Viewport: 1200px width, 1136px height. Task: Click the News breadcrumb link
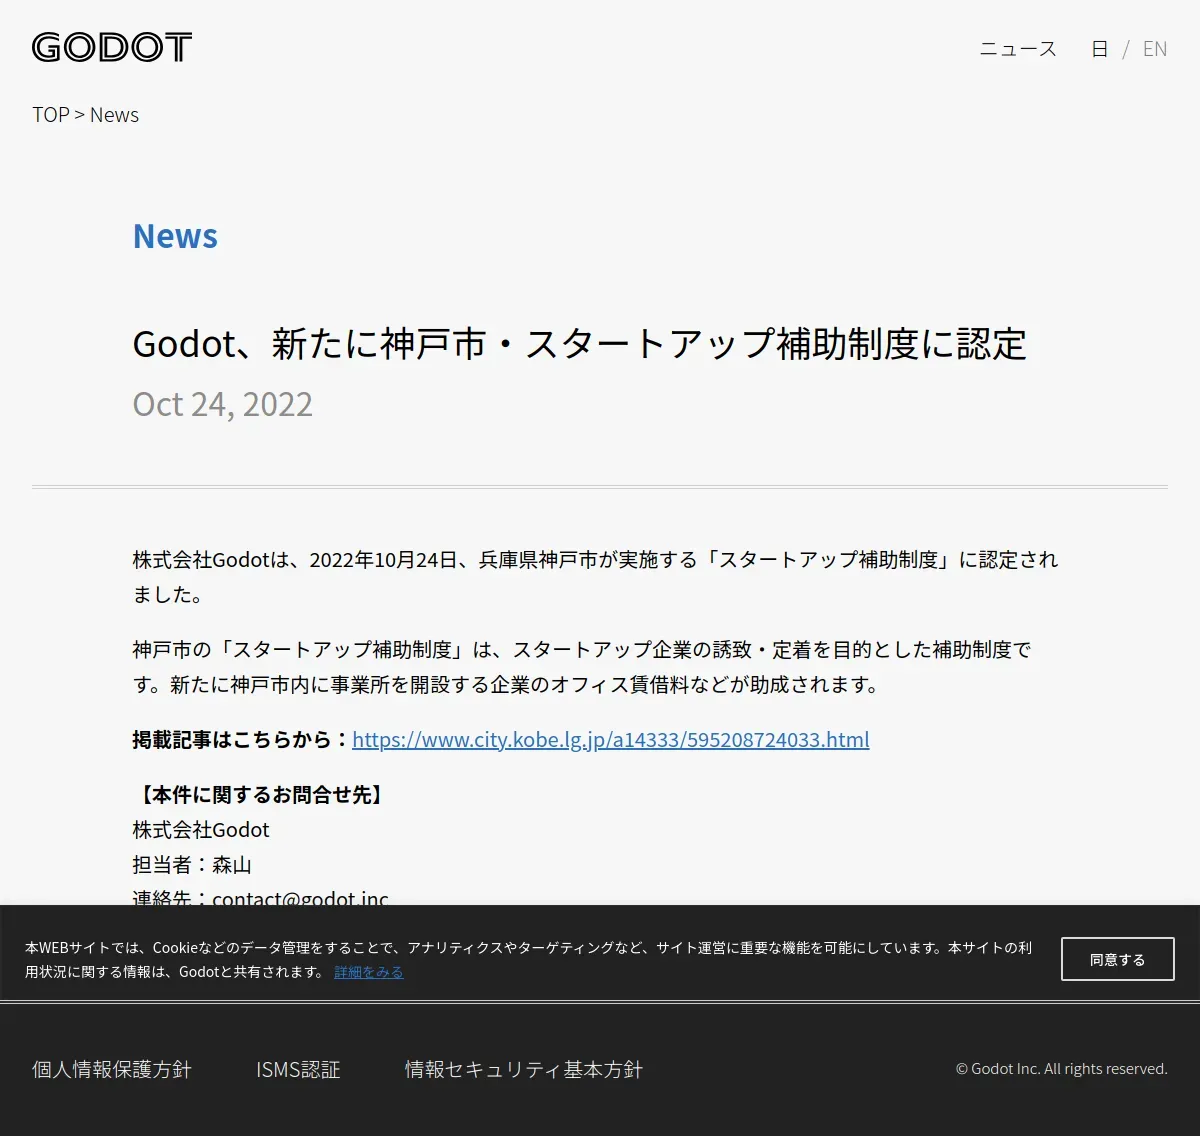click(114, 115)
